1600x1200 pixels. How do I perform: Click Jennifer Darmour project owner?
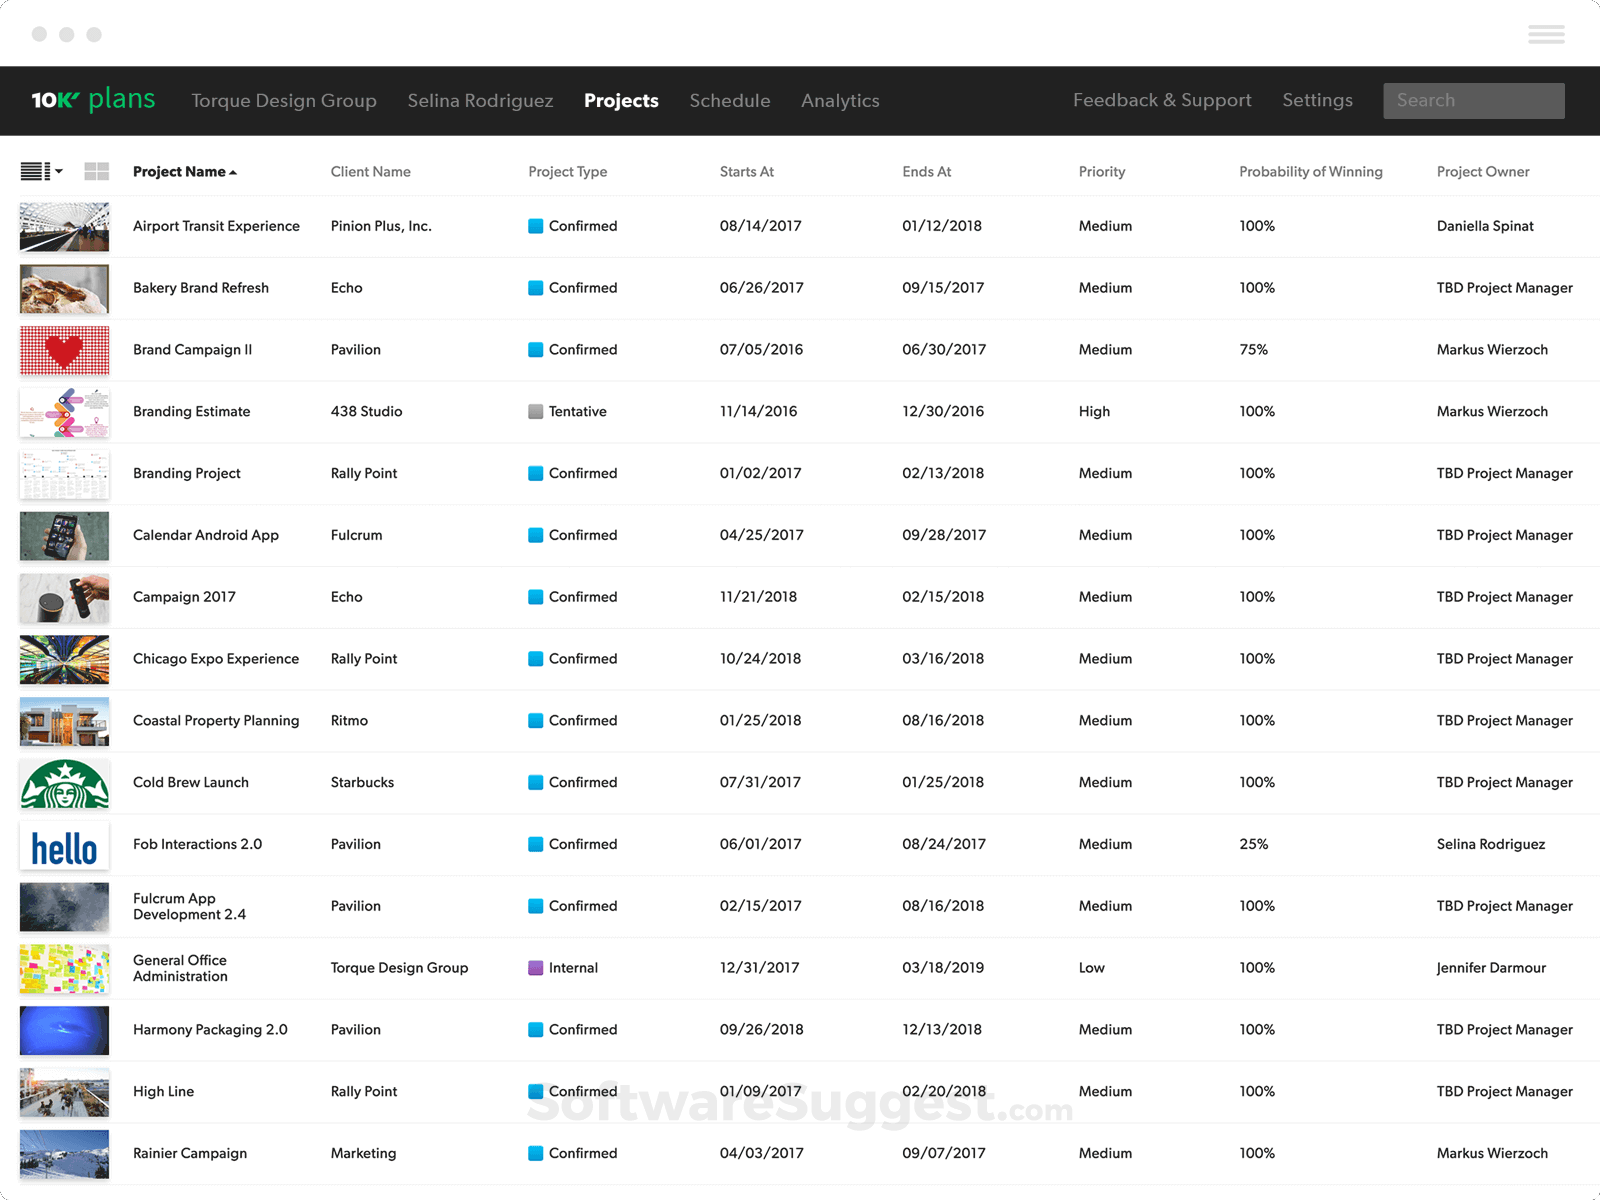(1491, 968)
